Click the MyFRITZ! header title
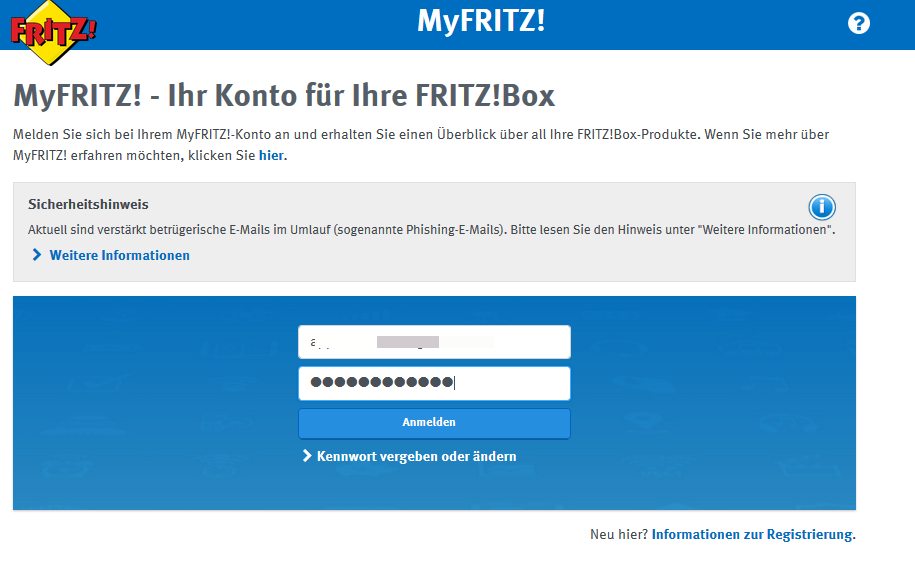This screenshot has width=915, height=569. pyautogui.click(x=481, y=22)
